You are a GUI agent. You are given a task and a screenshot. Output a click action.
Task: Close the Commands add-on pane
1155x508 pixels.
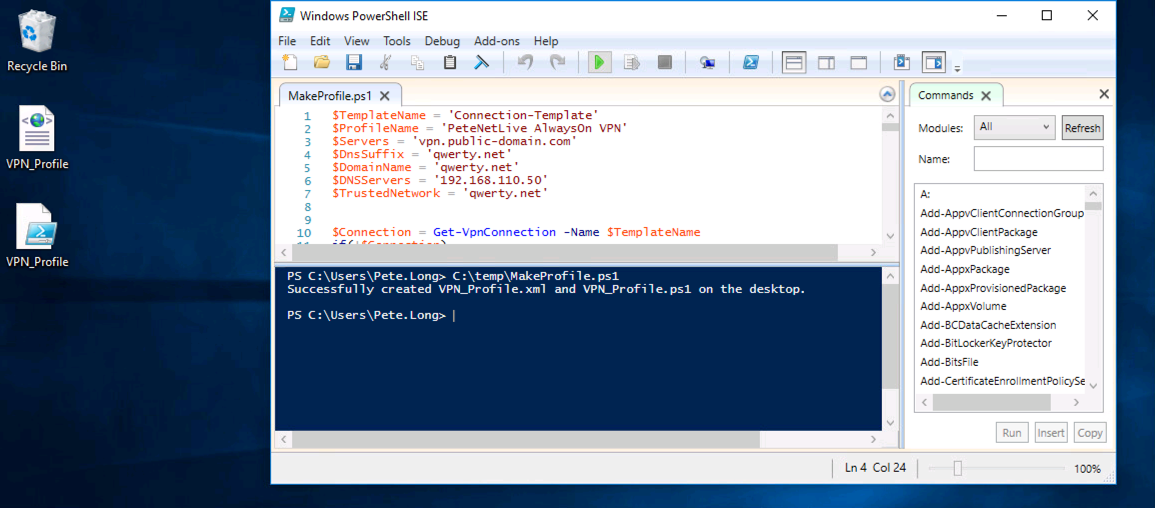coord(1103,94)
